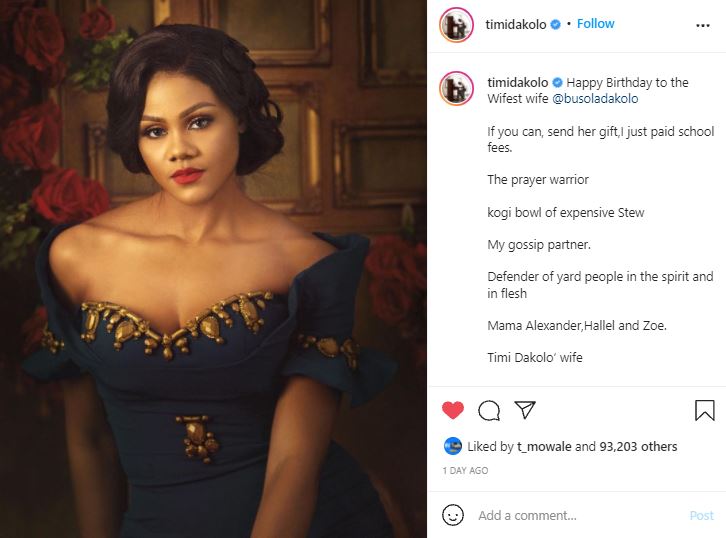
Task: View the 93,203 others who liked
Action: click(637, 446)
